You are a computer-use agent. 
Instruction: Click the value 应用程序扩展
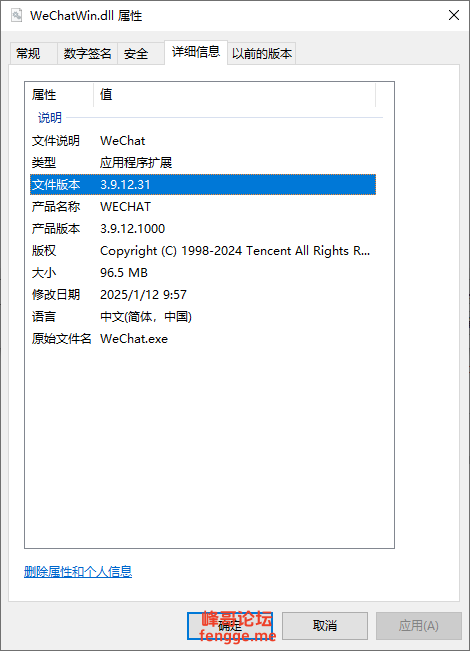(x=136, y=162)
